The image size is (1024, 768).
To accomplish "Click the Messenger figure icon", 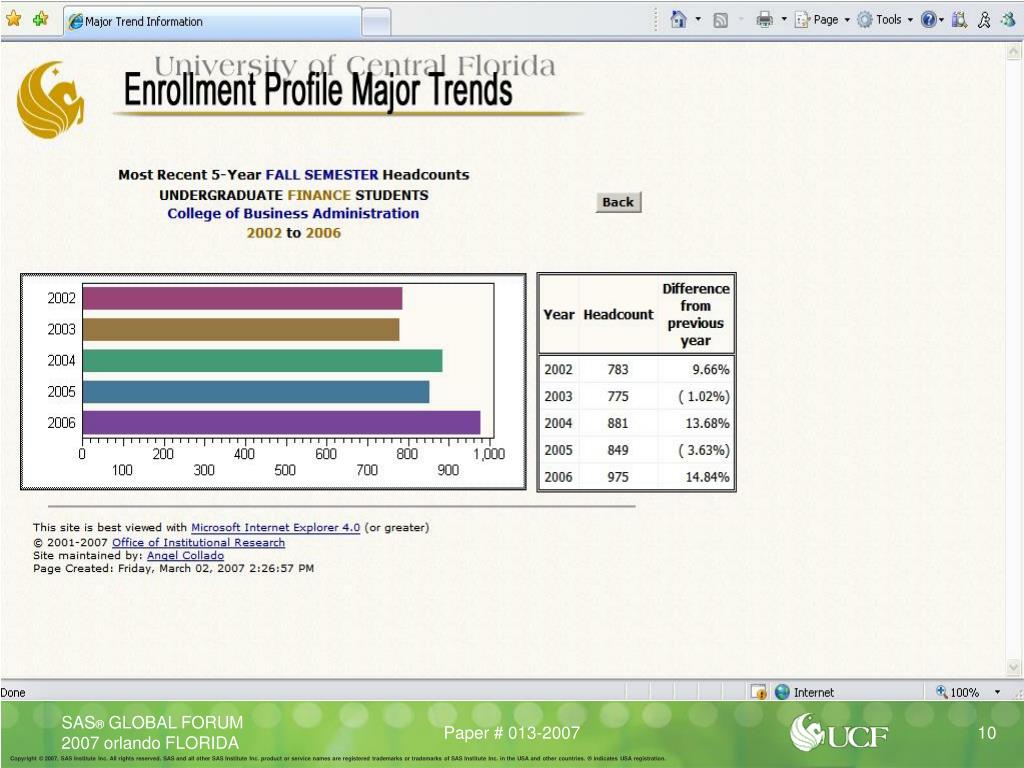I will [984, 20].
